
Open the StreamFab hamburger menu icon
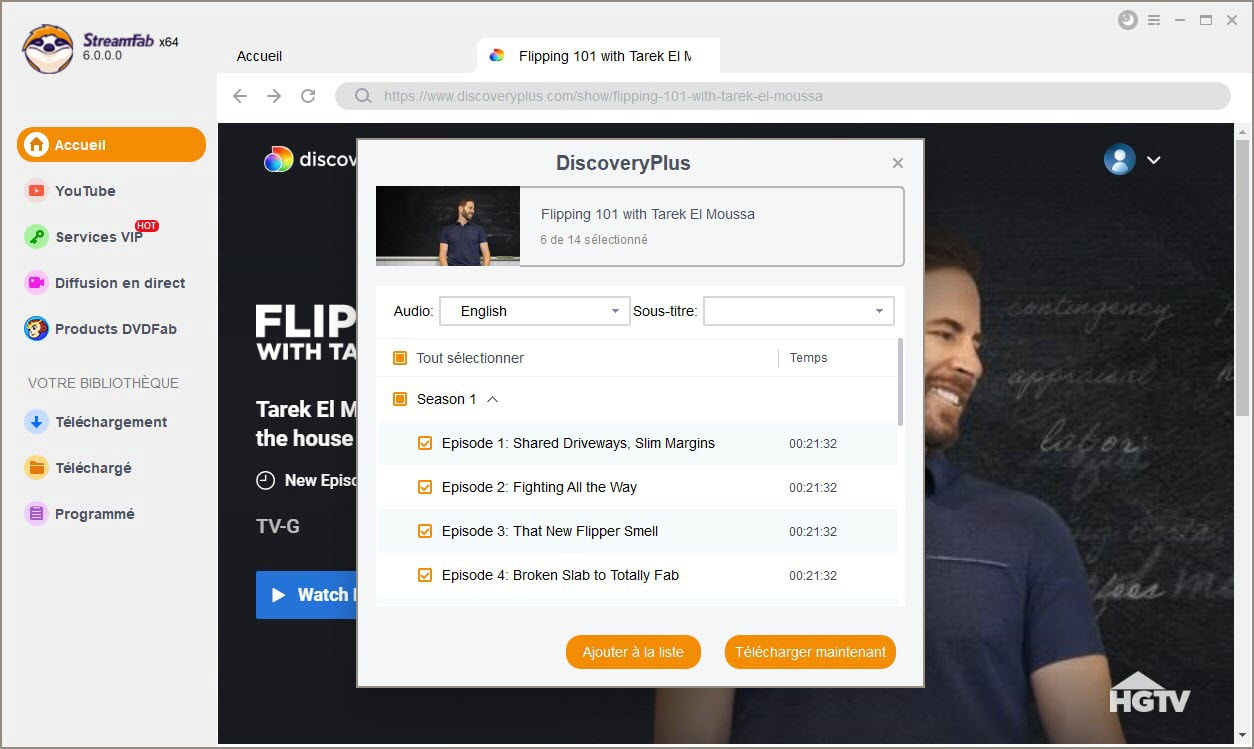[x=1154, y=20]
